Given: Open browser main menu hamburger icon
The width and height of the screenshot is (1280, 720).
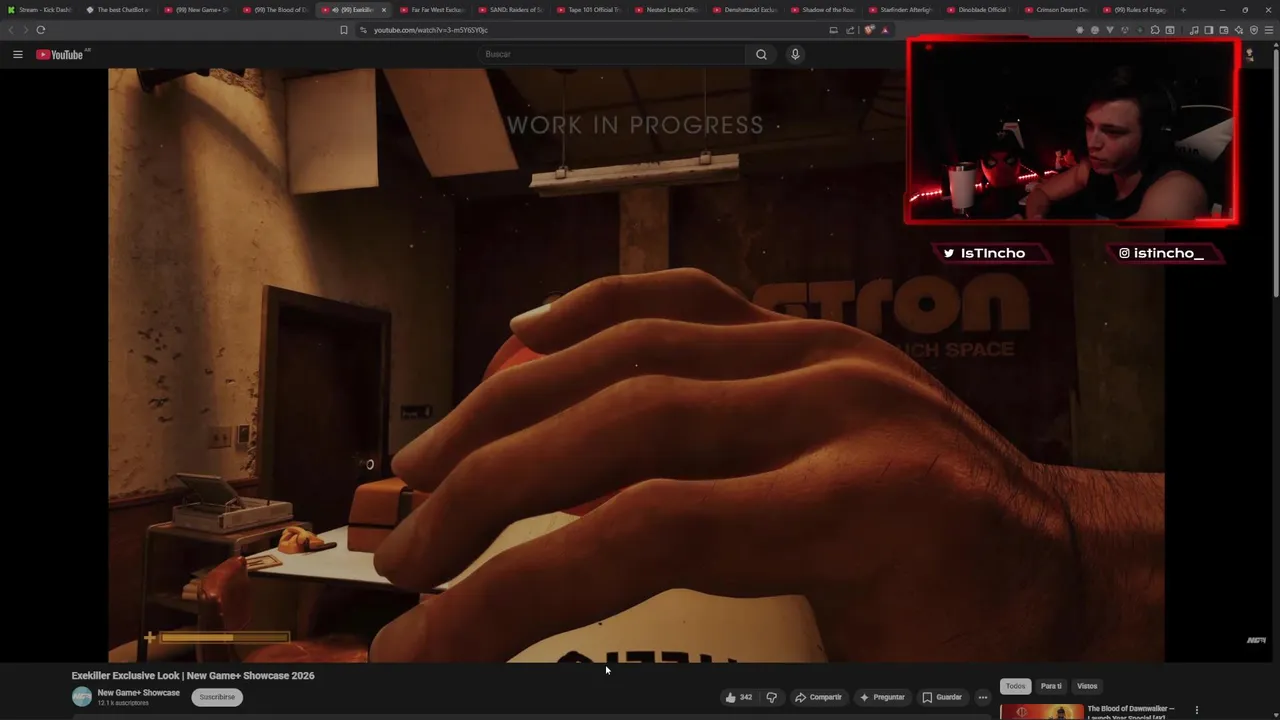Looking at the screenshot, I should (x=1268, y=30).
